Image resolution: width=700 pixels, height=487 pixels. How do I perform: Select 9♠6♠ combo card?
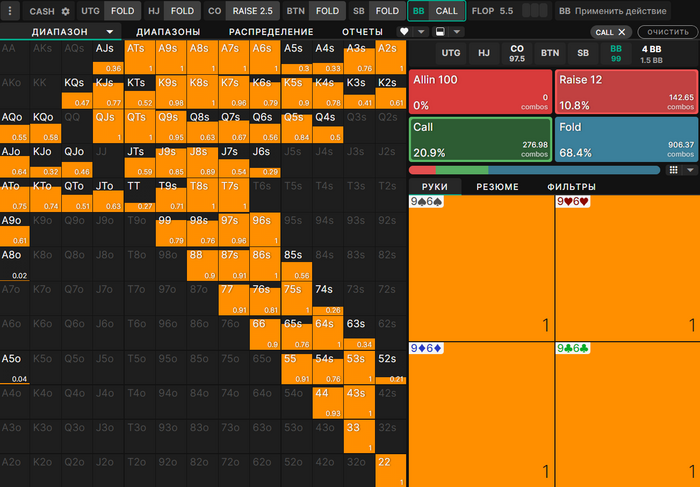(x=481, y=268)
